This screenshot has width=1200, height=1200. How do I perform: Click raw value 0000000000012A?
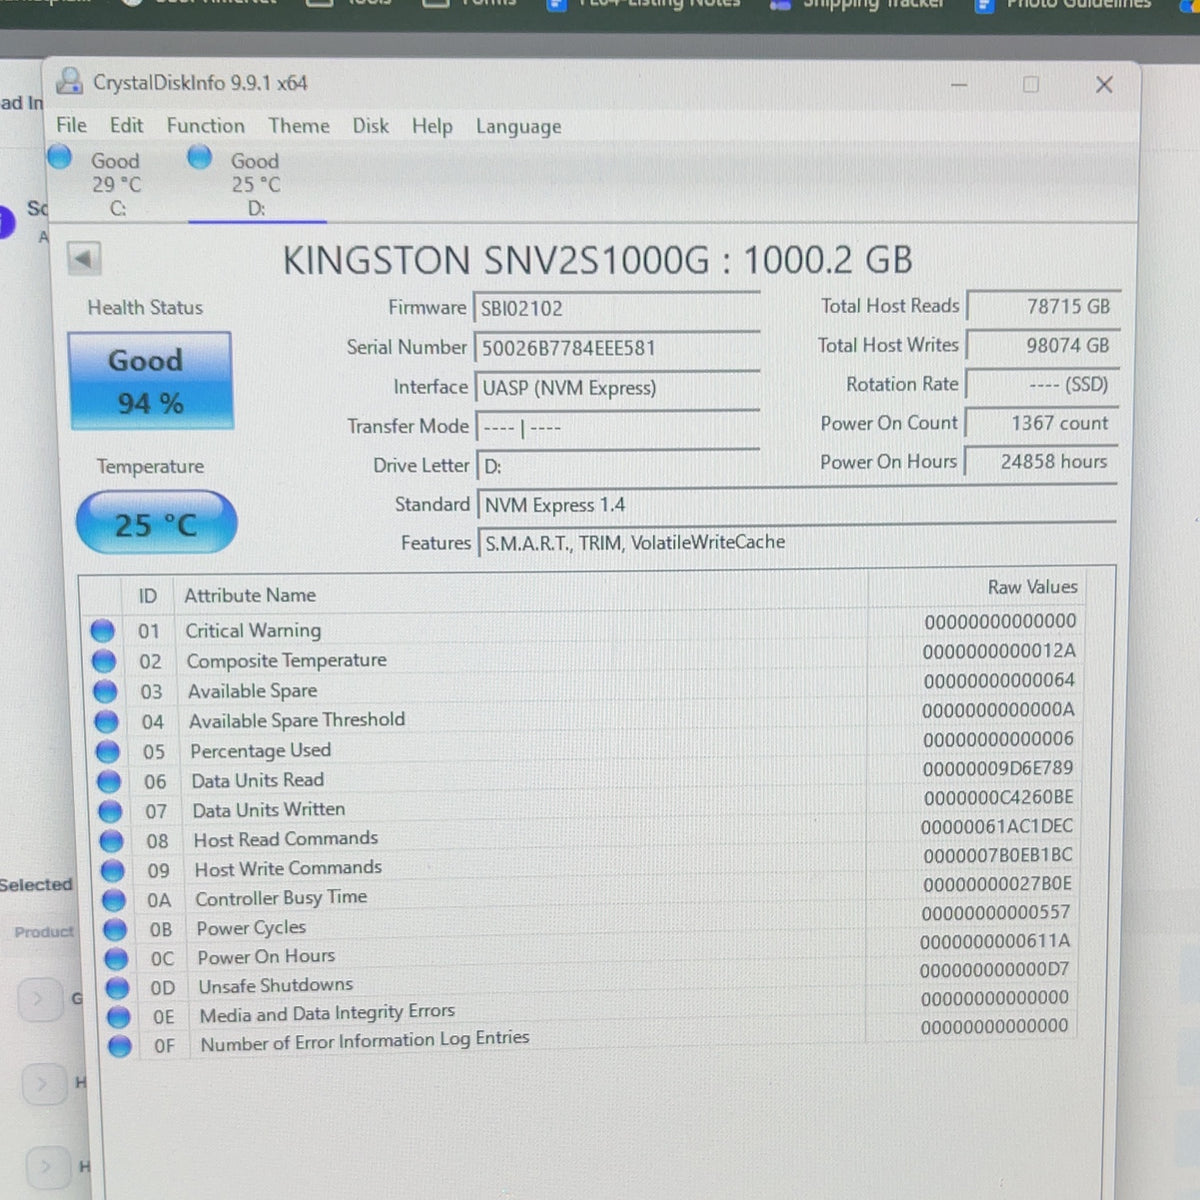999,651
